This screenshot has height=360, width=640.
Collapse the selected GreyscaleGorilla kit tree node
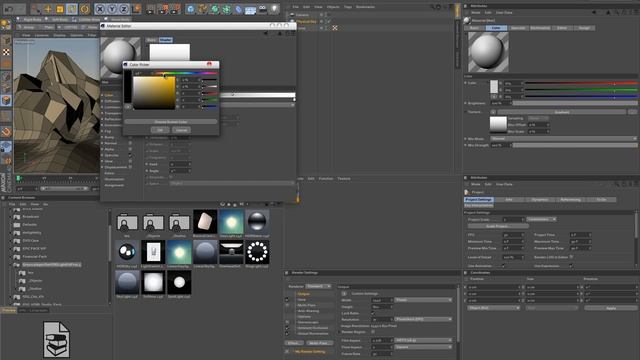(x=11, y=265)
